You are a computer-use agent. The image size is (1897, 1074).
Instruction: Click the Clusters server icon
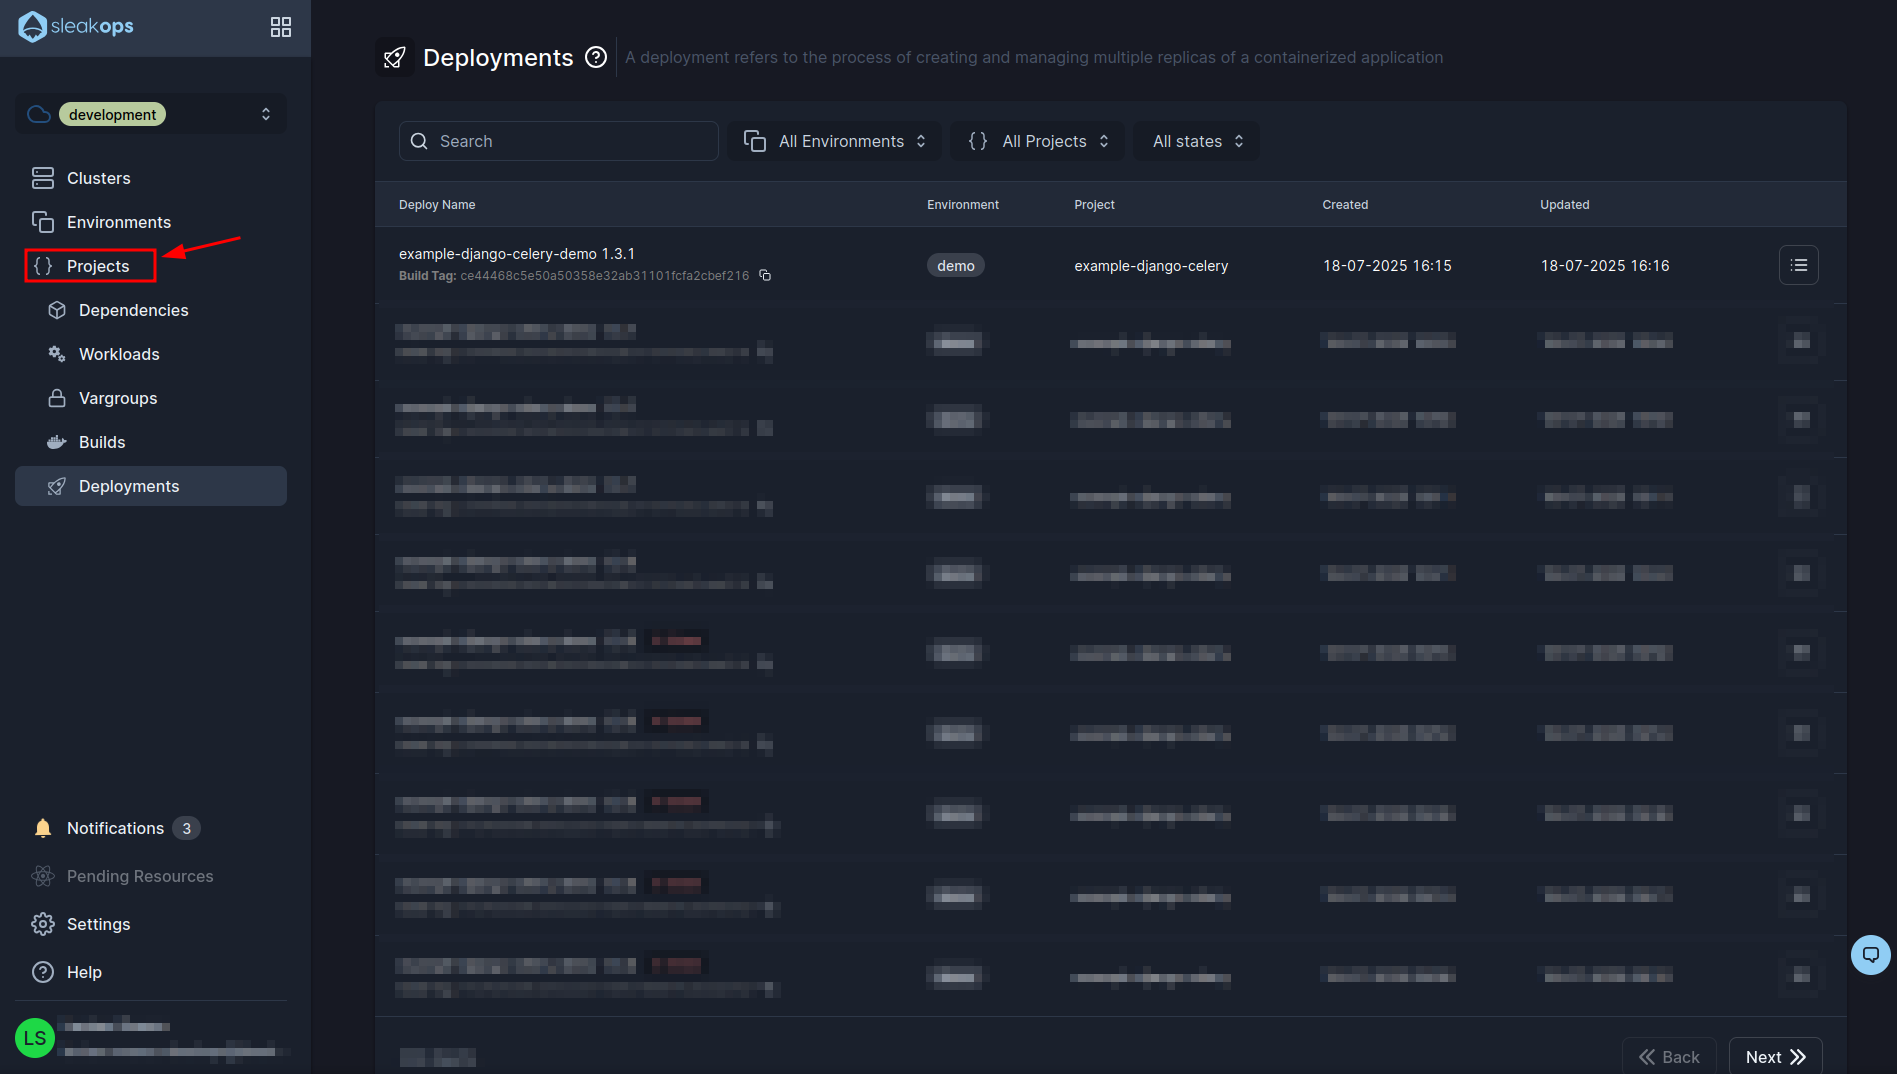tap(43, 178)
